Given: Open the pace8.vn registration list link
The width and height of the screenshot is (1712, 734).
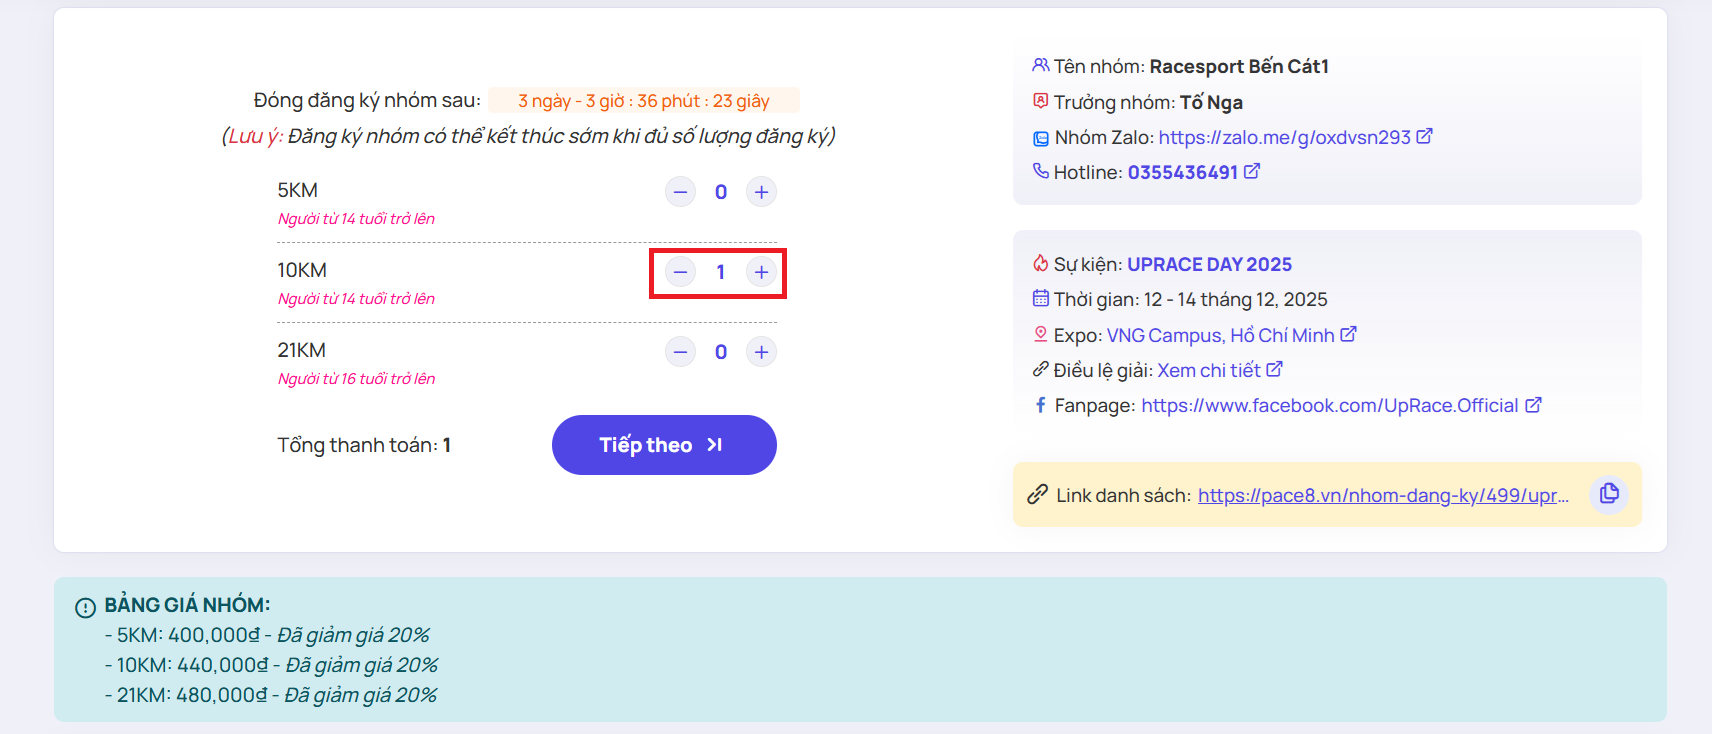Looking at the screenshot, I should point(1382,495).
